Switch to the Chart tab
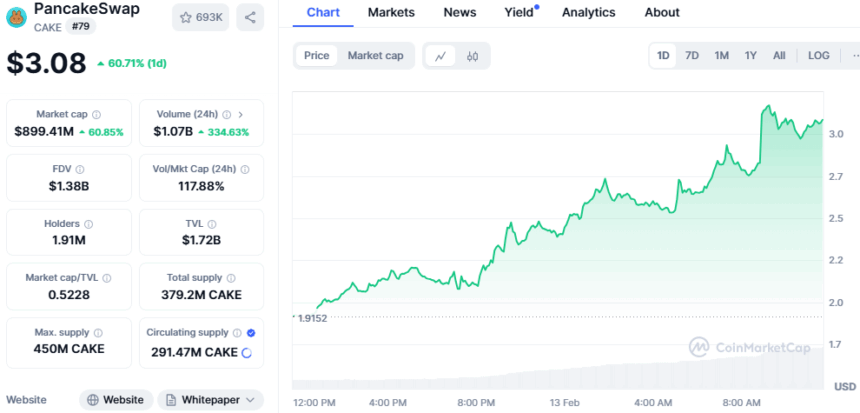Viewport: 860px width, 413px height. coord(323,12)
